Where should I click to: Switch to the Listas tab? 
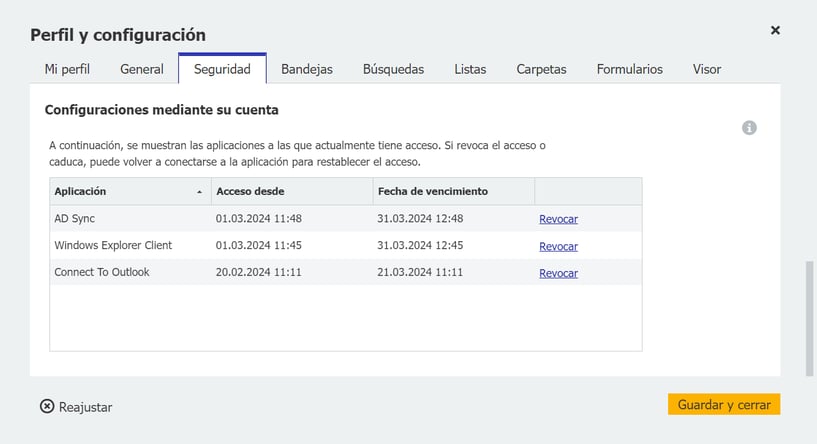click(470, 69)
